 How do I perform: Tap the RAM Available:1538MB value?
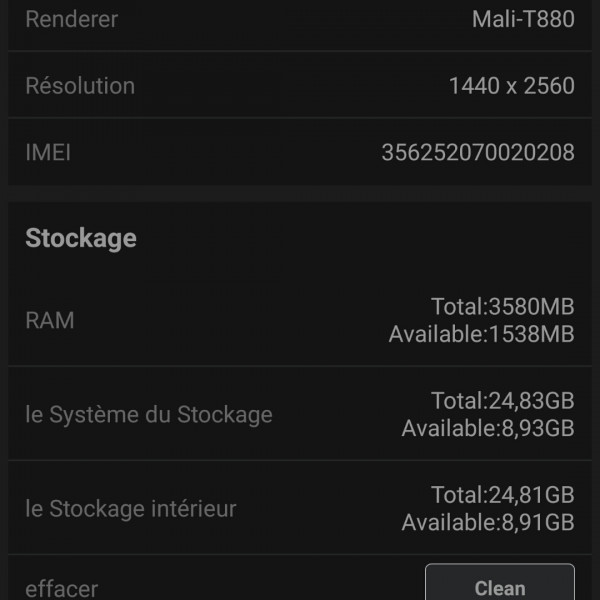pos(481,334)
